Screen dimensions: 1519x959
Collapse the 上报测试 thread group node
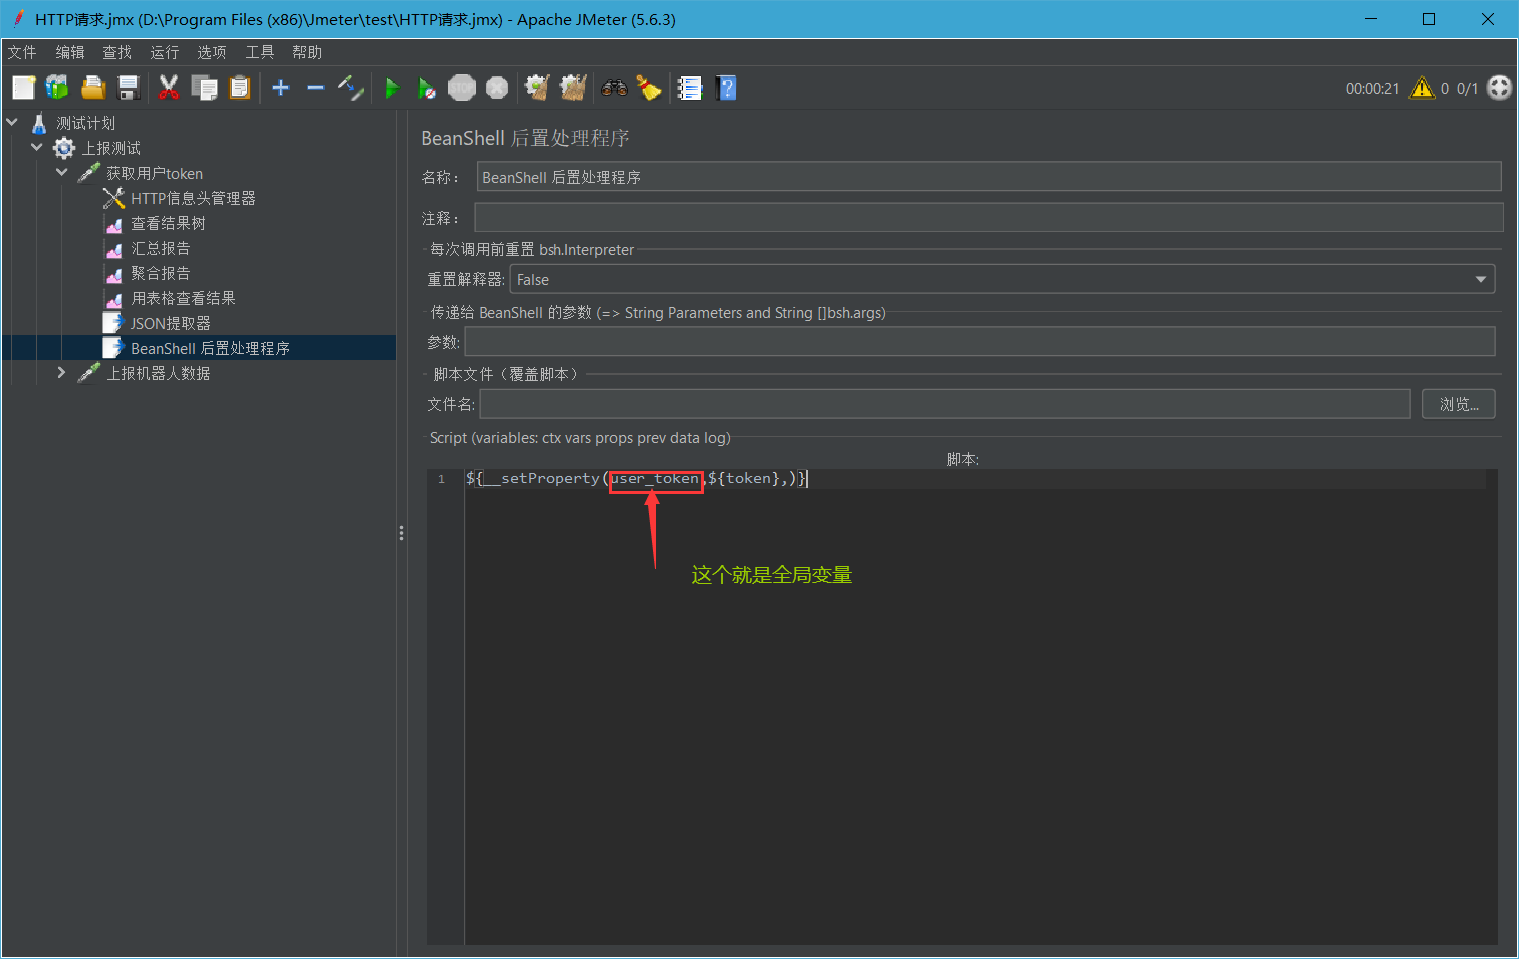(x=37, y=147)
